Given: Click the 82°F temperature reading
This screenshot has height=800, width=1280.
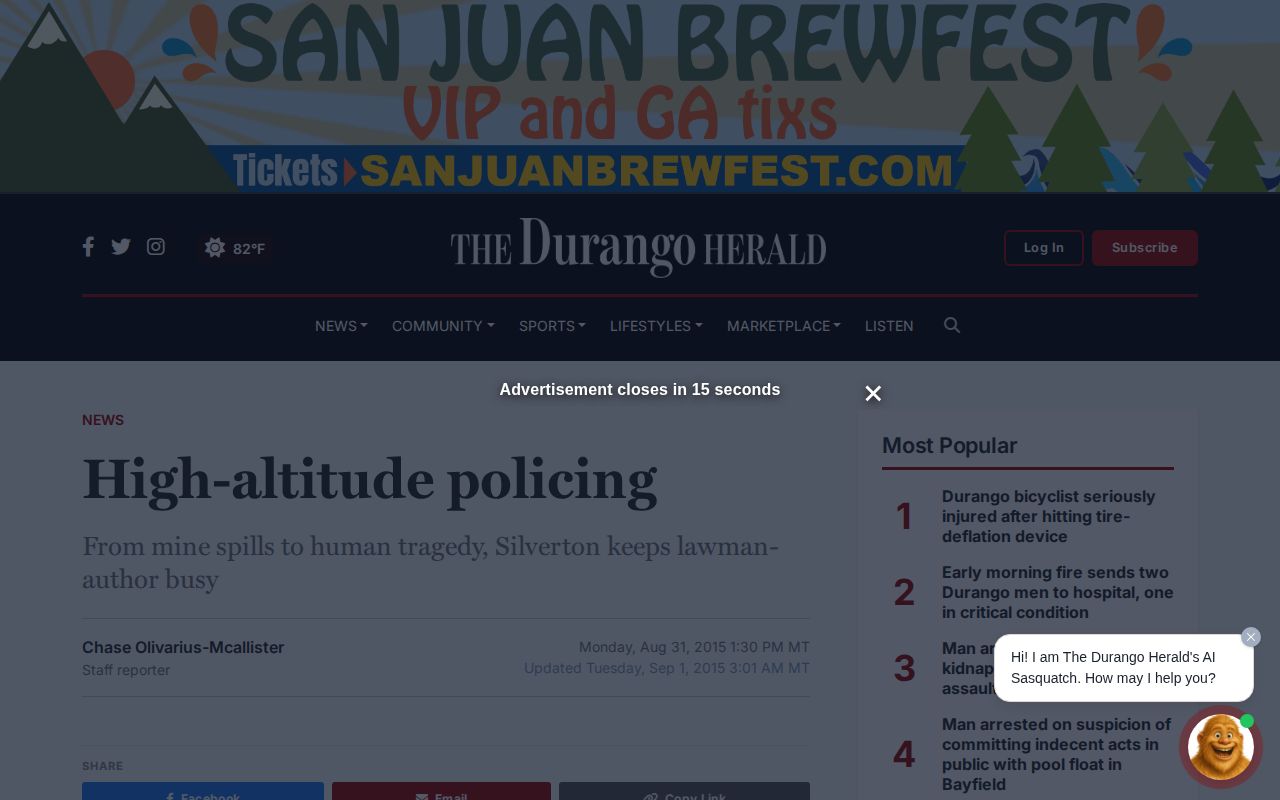Looking at the screenshot, I should 249,249.
